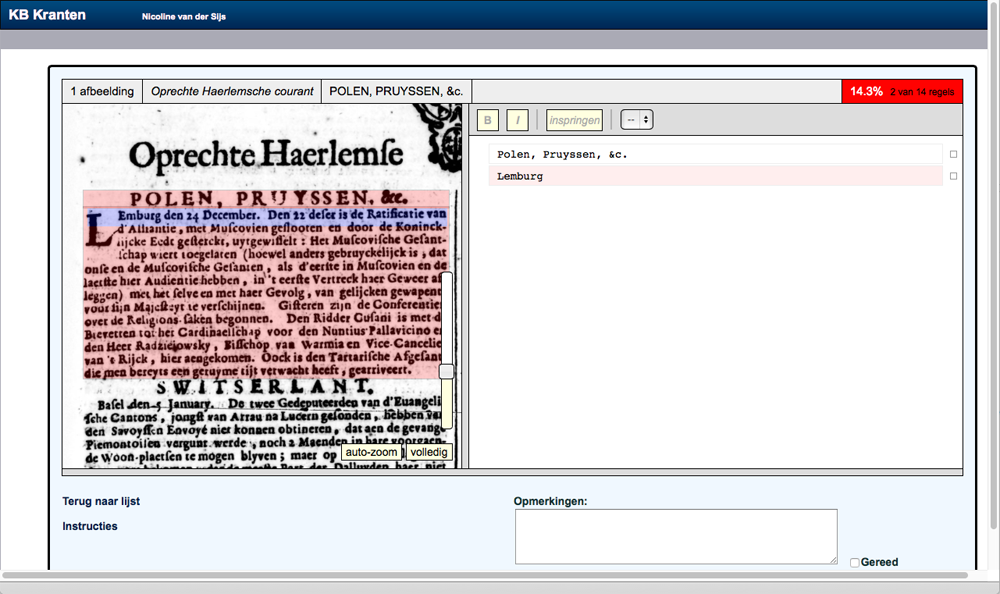Click the KB Kranten site title
1000x594 pixels.
point(47,15)
